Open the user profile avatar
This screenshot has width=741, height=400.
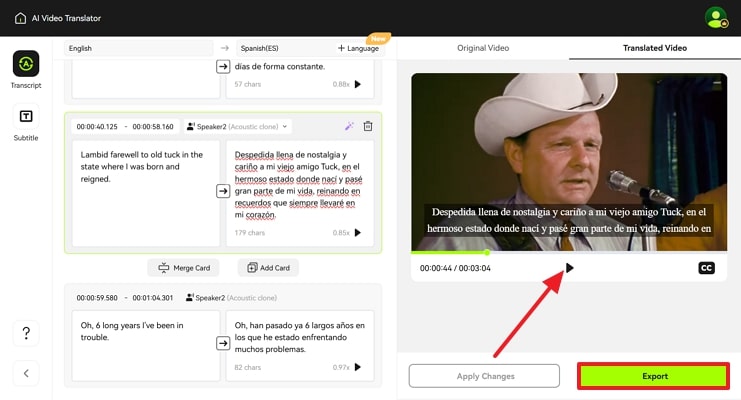716,18
